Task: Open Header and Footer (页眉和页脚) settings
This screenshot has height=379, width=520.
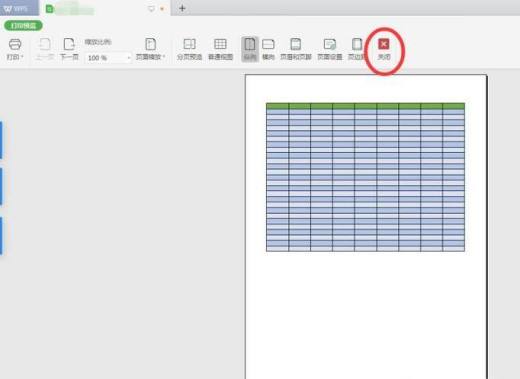Action: [x=296, y=49]
